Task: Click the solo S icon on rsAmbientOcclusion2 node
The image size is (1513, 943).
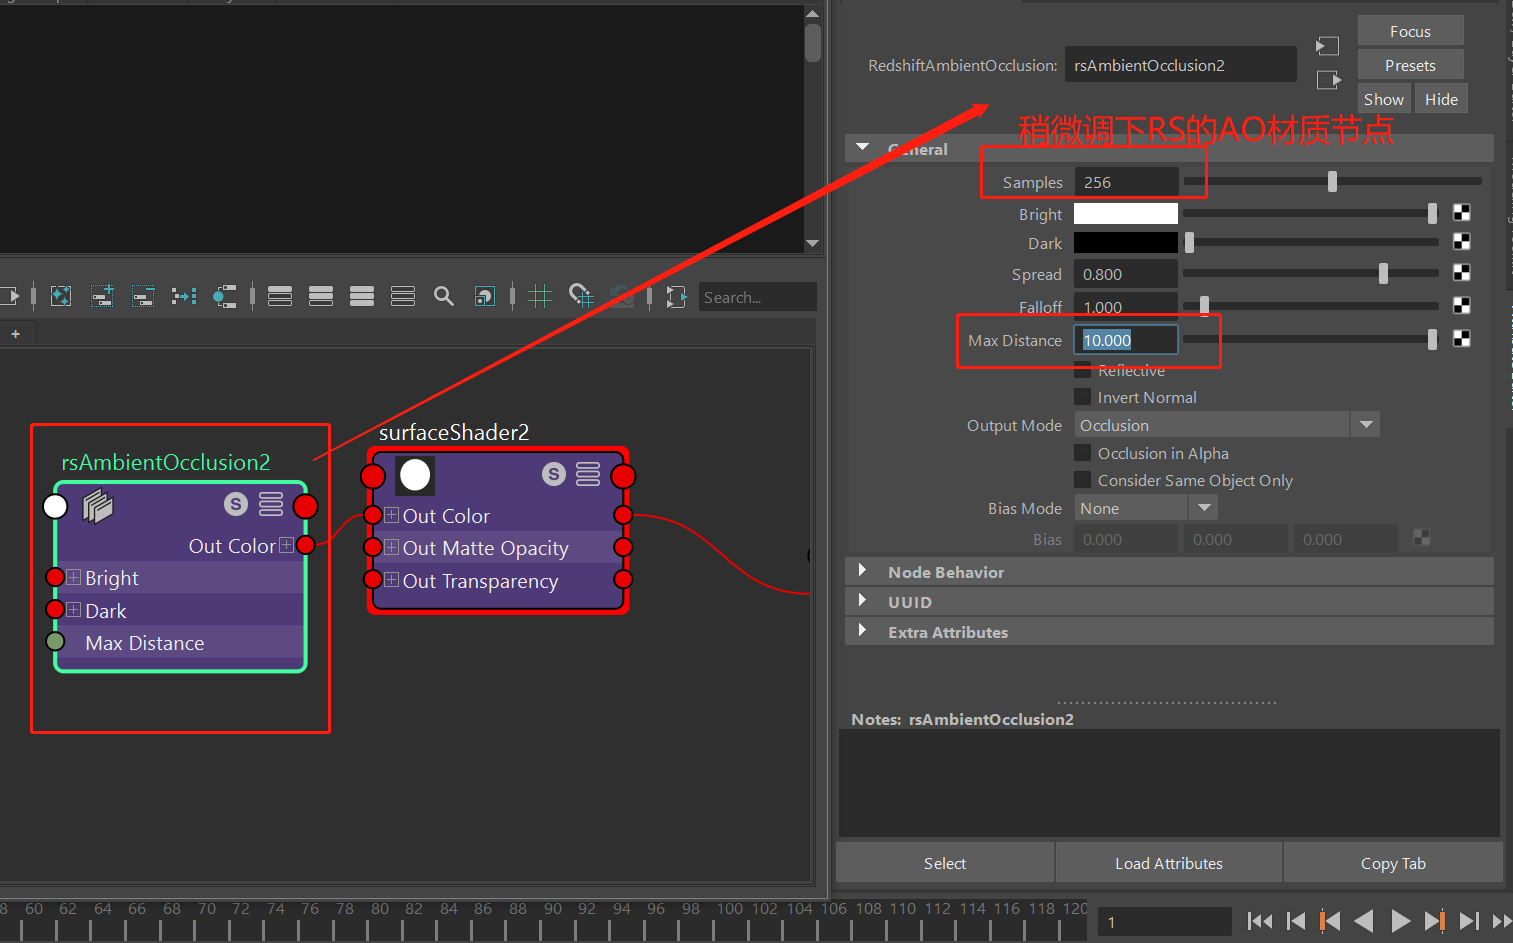Action: (x=236, y=504)
